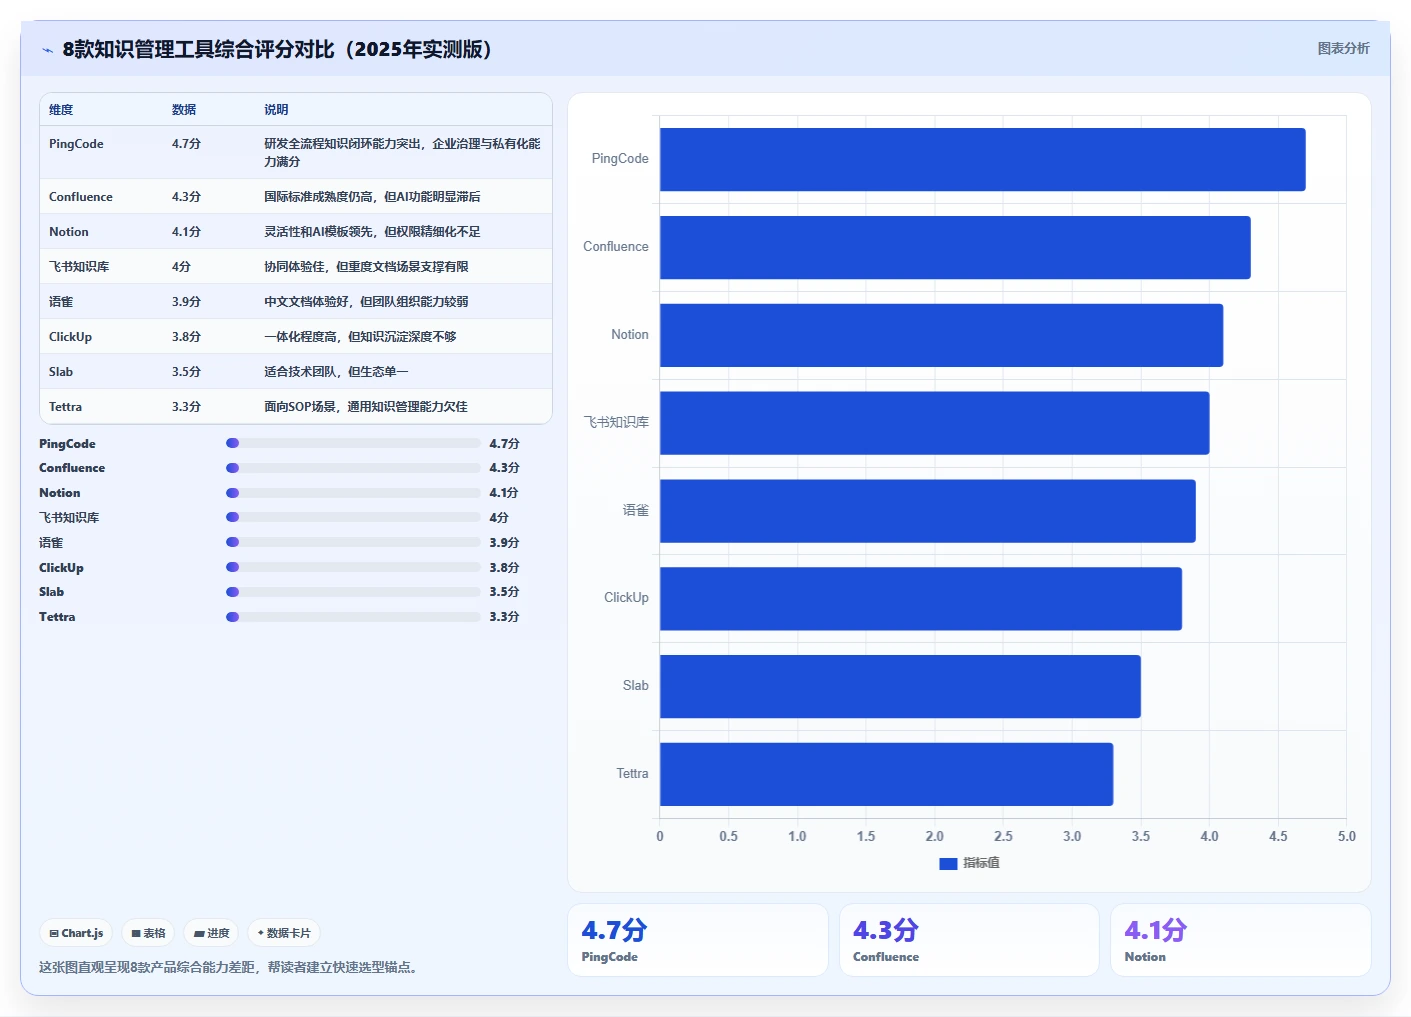The width and height of the screenshot is (1411, 1017).
Task: Click the 飞书知识库 bar in the chart
Action: 934,423
